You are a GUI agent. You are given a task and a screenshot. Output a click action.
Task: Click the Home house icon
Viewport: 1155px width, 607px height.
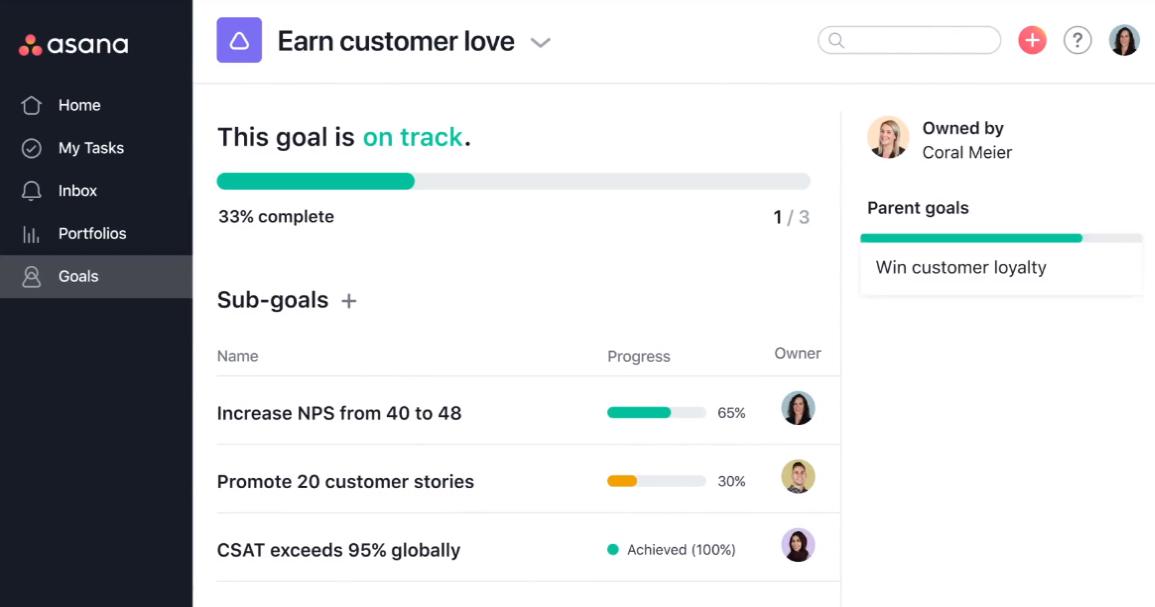pos(32,105)
